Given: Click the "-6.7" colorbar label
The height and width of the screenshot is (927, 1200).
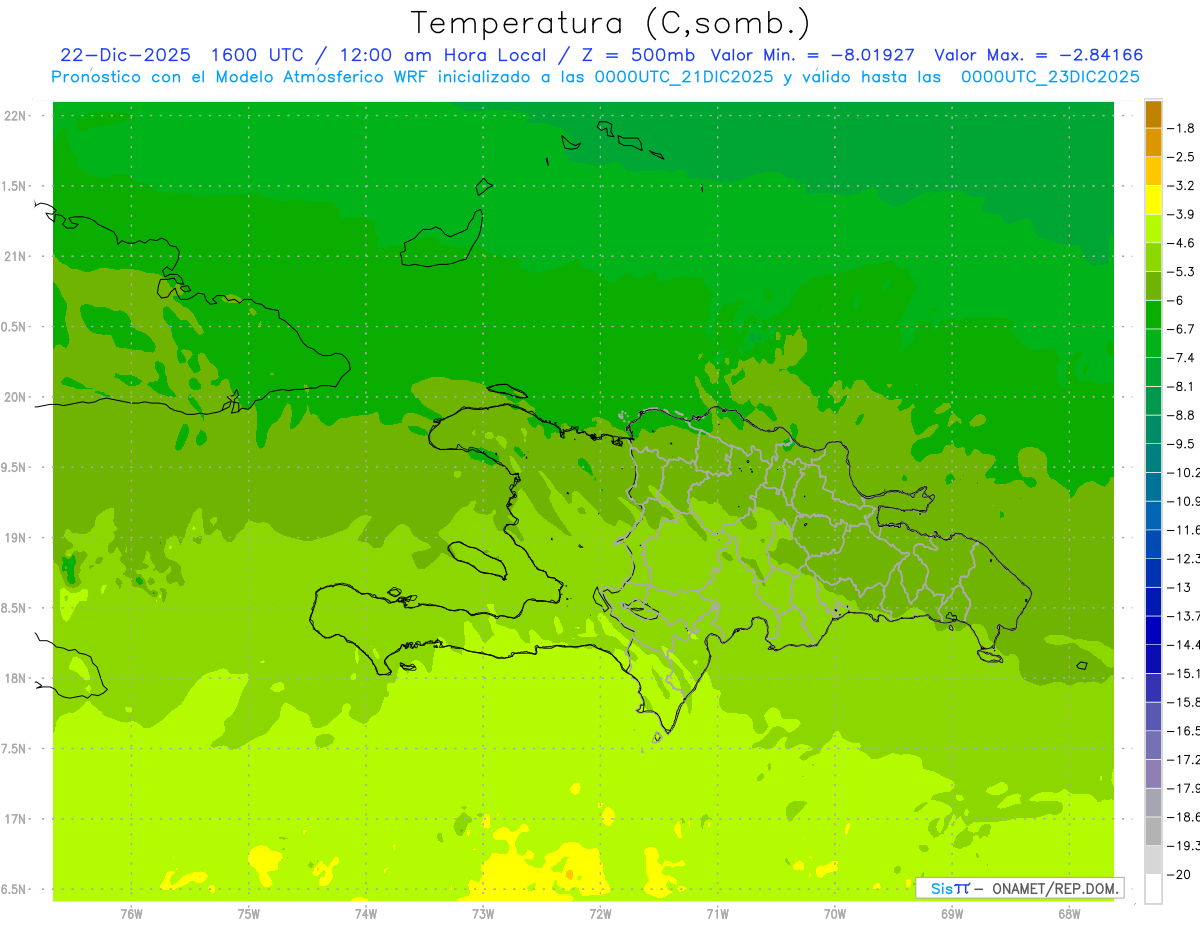Looking at the screenshot, I should tap(1182, 329).
